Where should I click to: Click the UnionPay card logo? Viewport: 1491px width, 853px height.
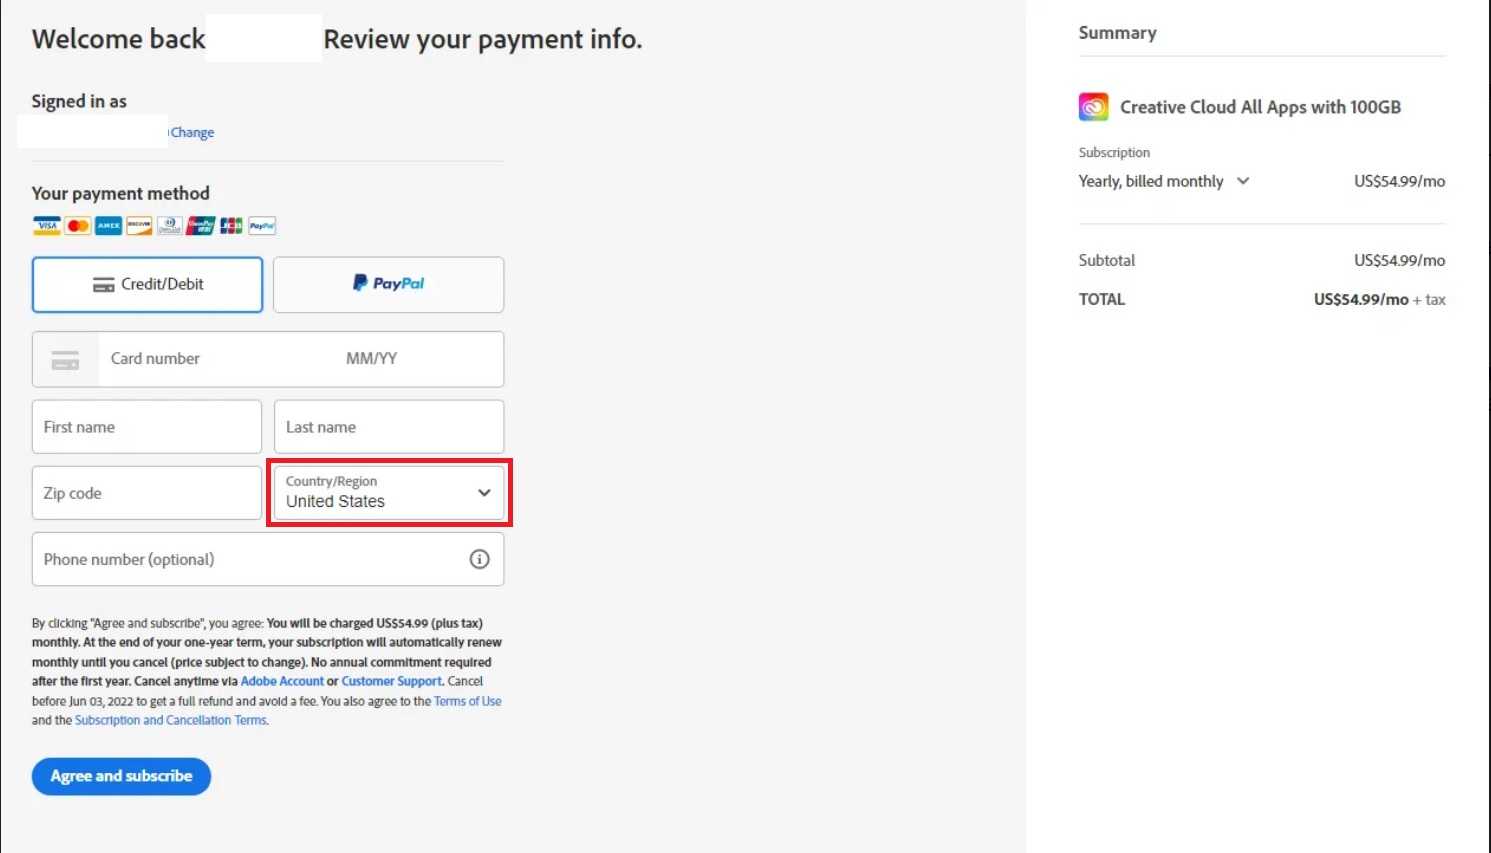200,226
